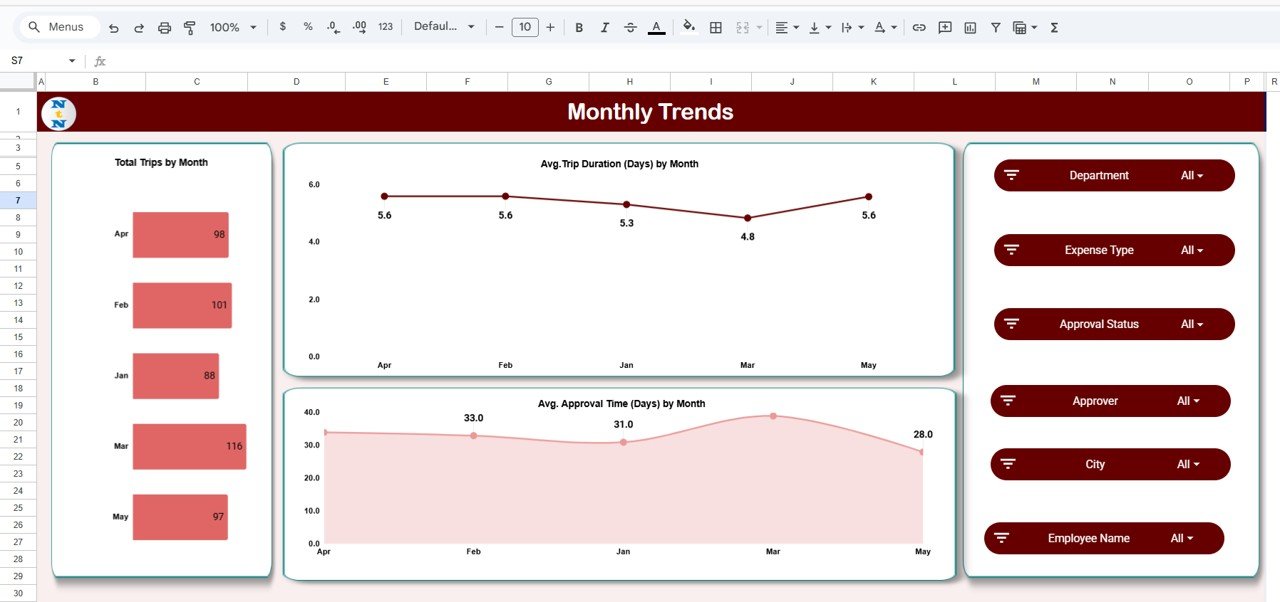This screenshot has width=1280, height=602.
Task: Toggle italic formatting
Action: click(604, 27)
